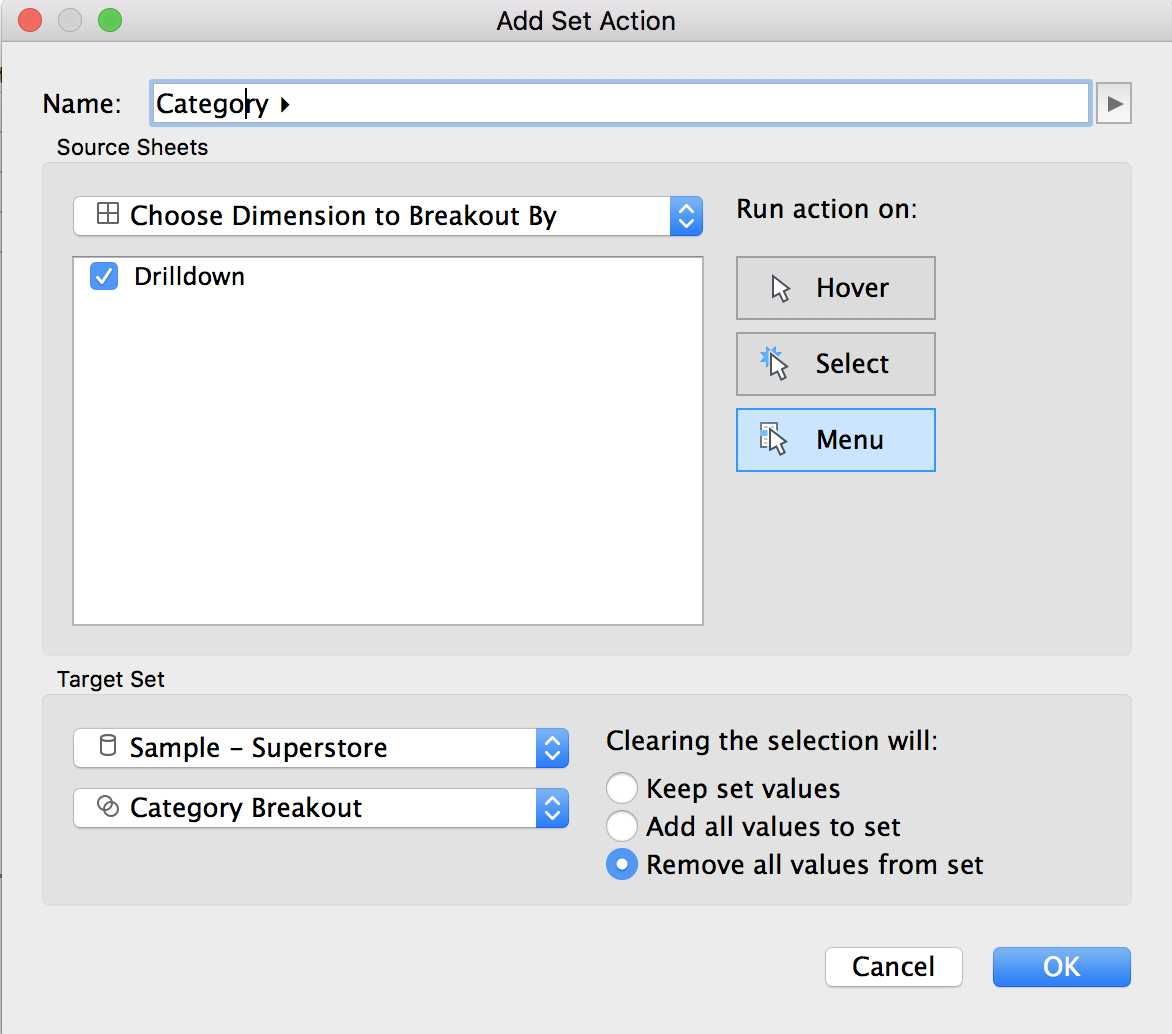This screenshot has width=1172, height=1034.
Task: Close the dialog with red window button
Action: point(31,20)
